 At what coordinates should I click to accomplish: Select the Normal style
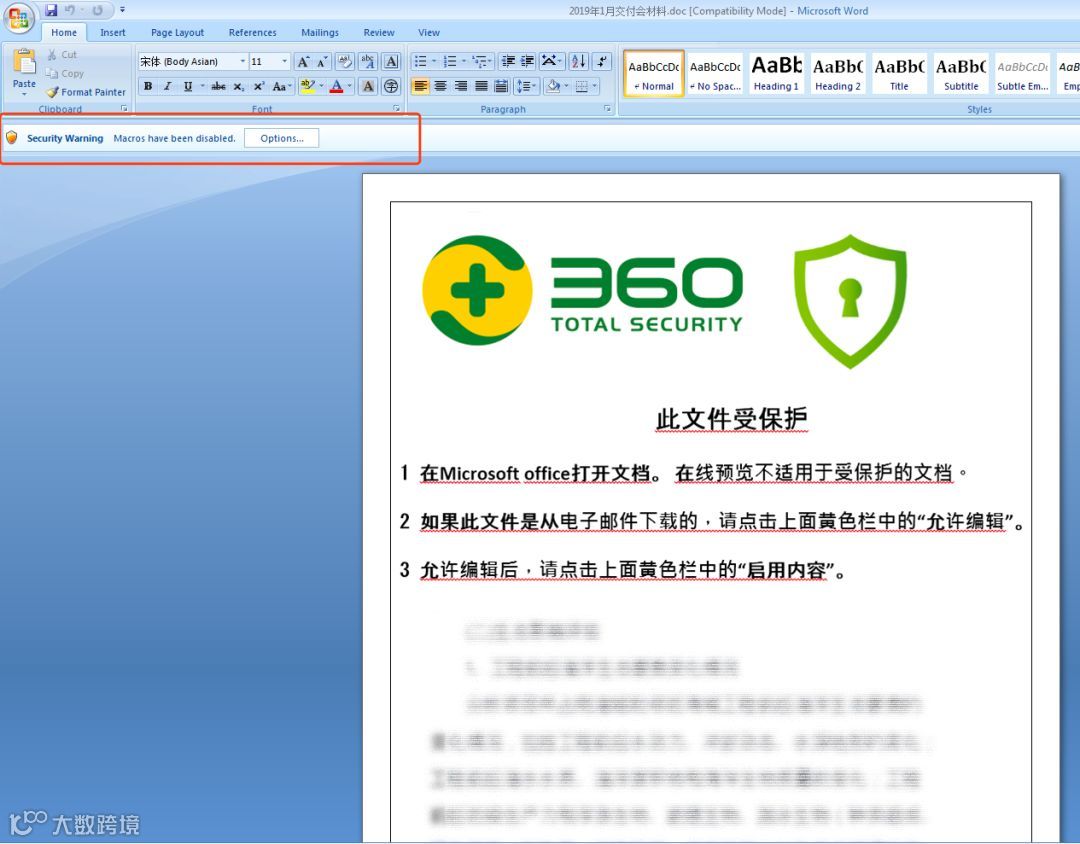[654, 73]
